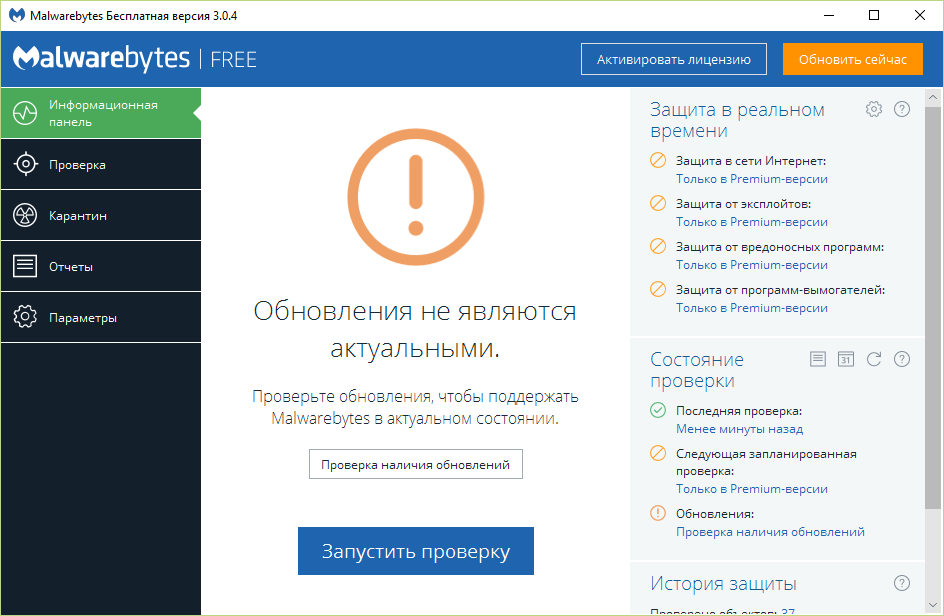Image resolution: width=944 pixels, height=616 pixels.
Task: Click the right panel vertical scrollbar thumb
Action: [x=933, y=308]
